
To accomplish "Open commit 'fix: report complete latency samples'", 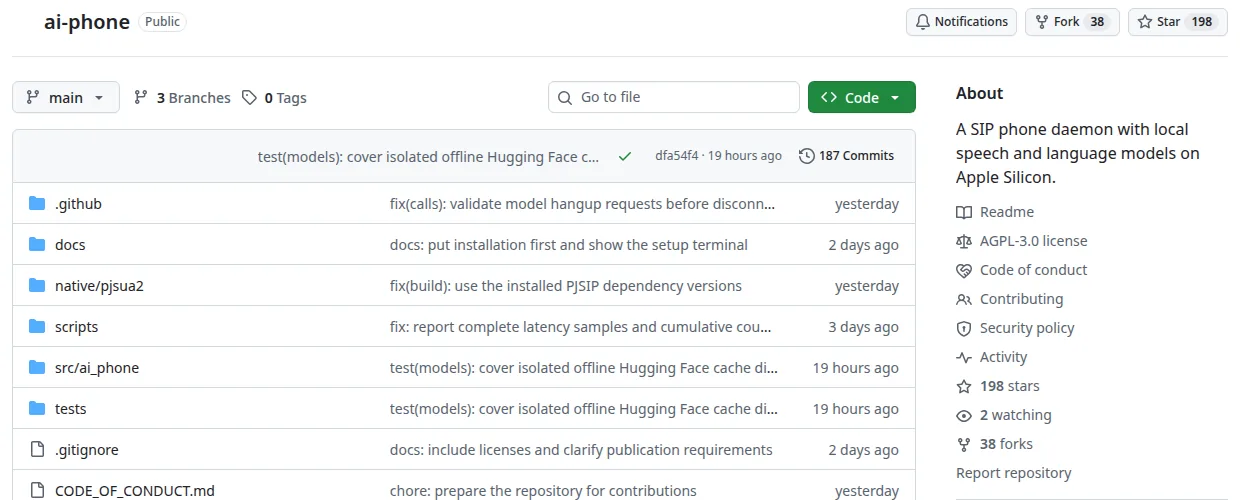I will (581, 327).
